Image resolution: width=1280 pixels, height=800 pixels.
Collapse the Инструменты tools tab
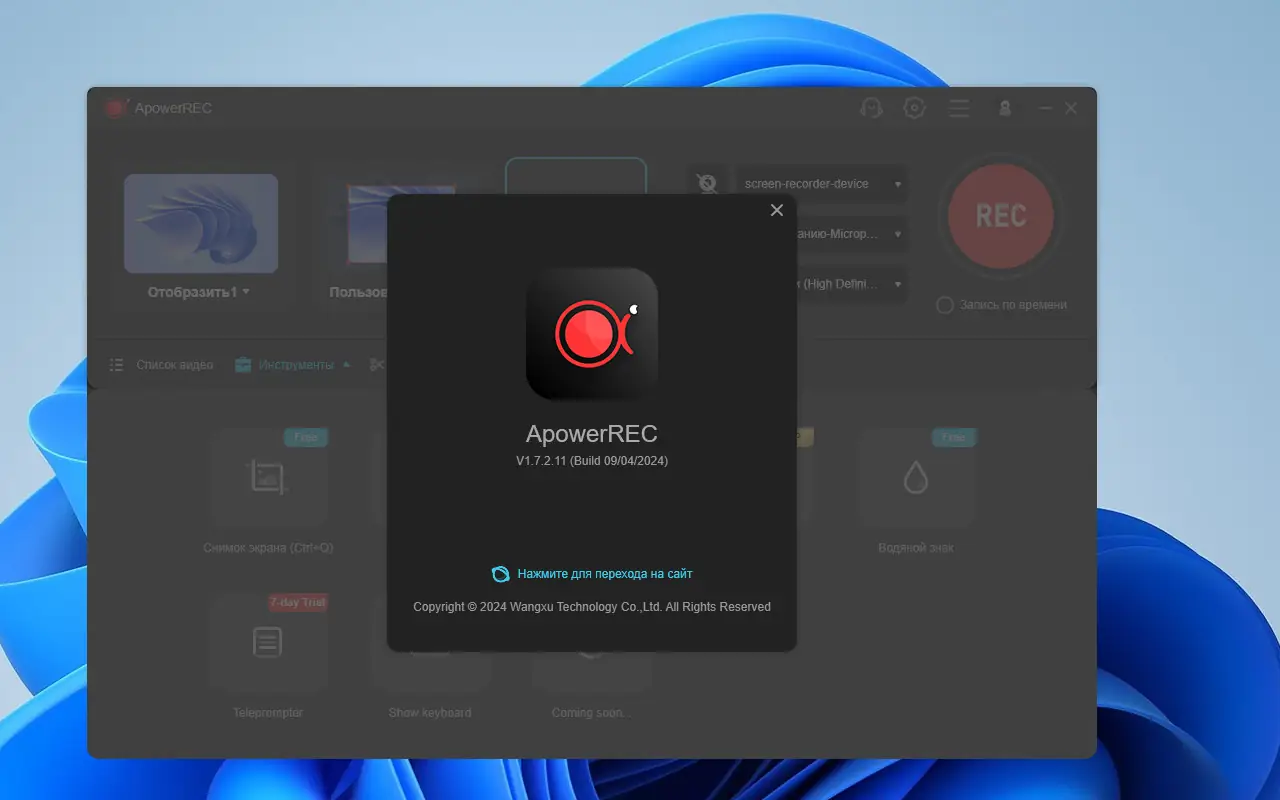pyautogui.click(x=293, y=365)
